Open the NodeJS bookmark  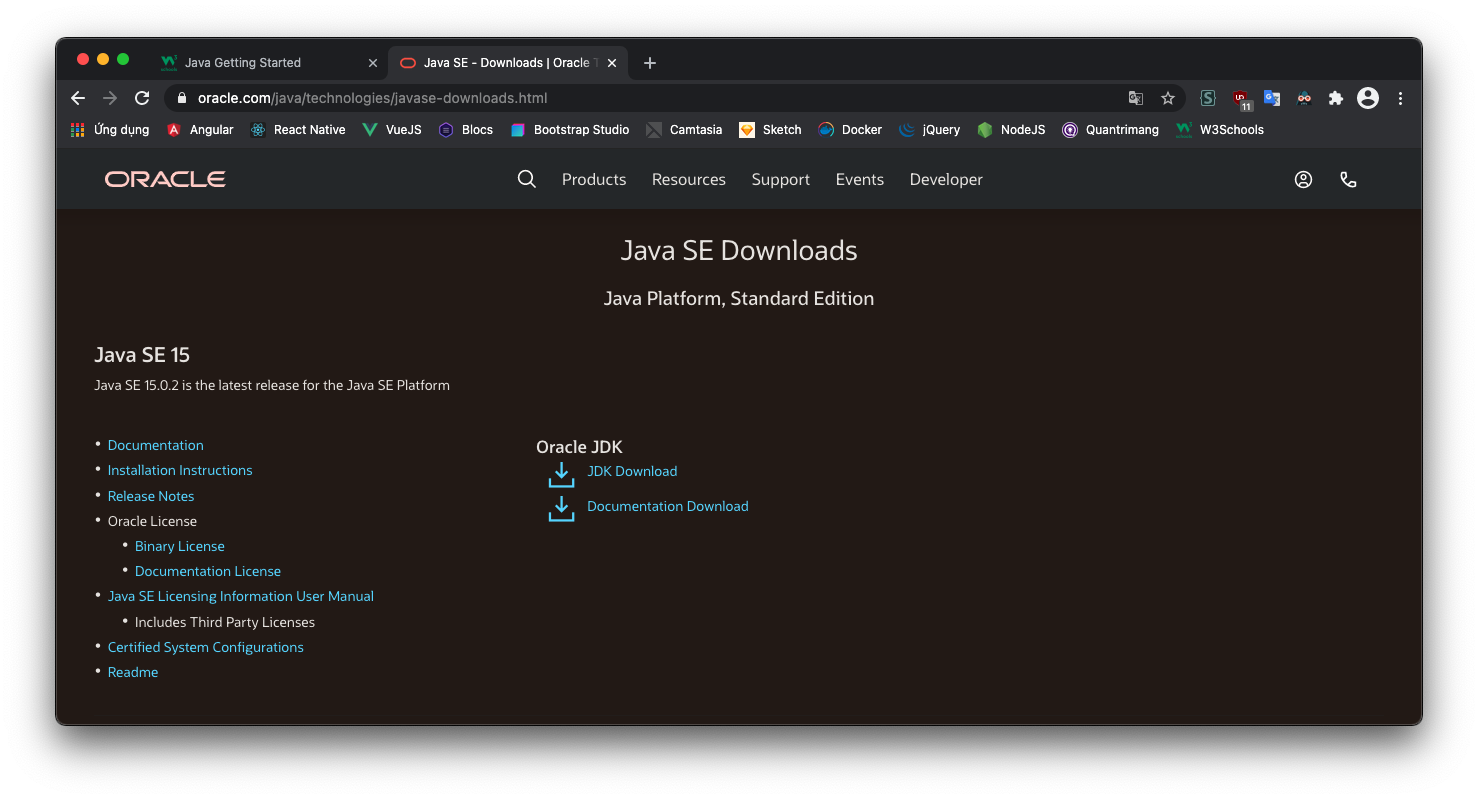point(1011,130)
